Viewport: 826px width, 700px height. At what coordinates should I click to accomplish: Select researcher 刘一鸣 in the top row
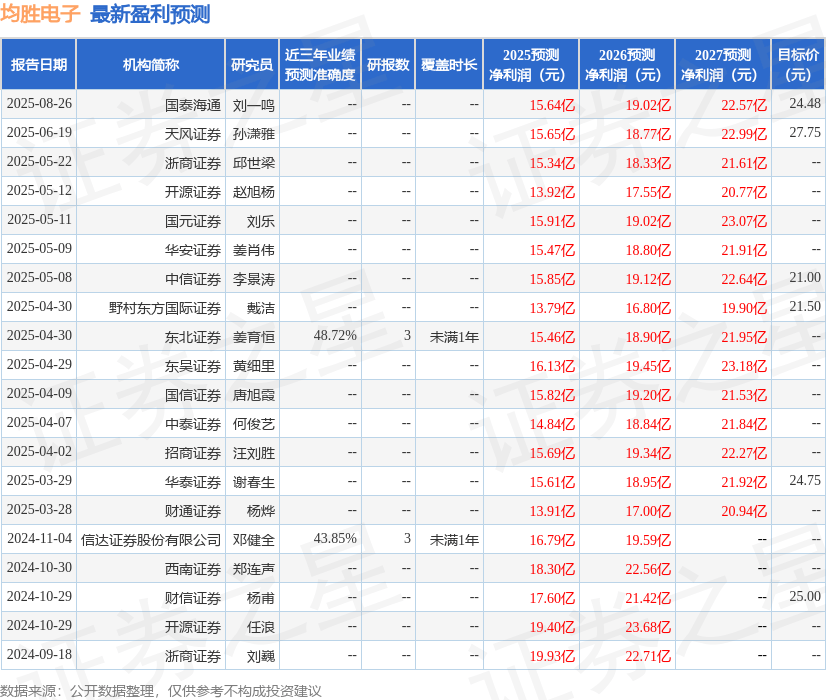pyautogui.click(x=255, y=104)
